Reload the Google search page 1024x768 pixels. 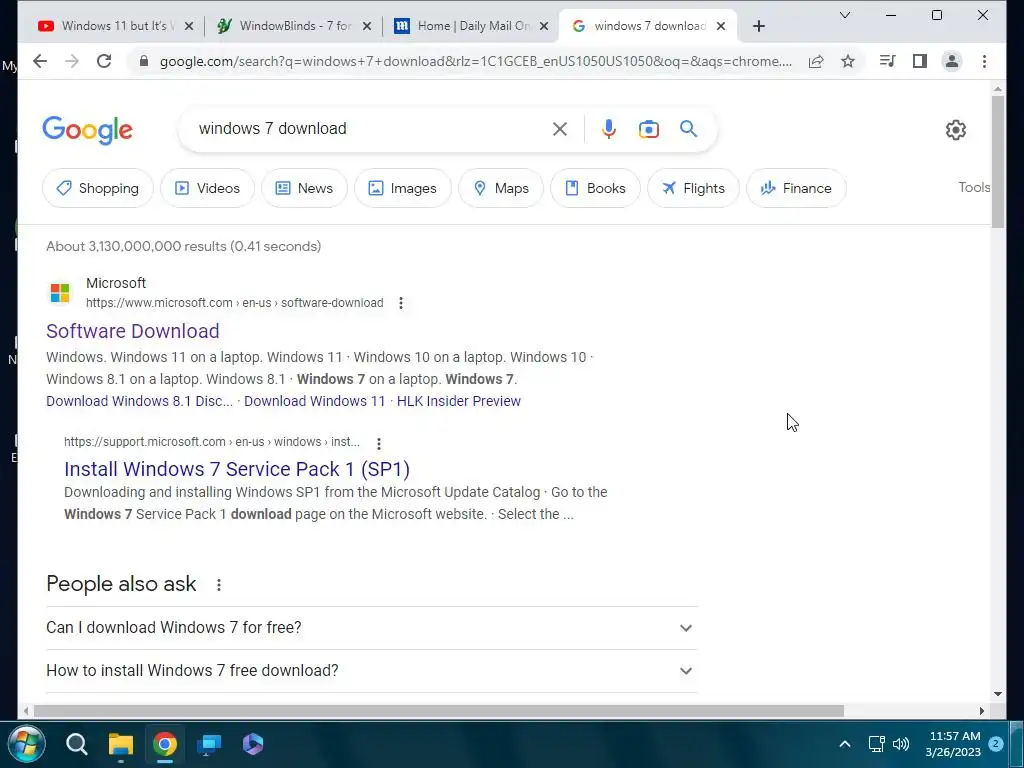104,61
